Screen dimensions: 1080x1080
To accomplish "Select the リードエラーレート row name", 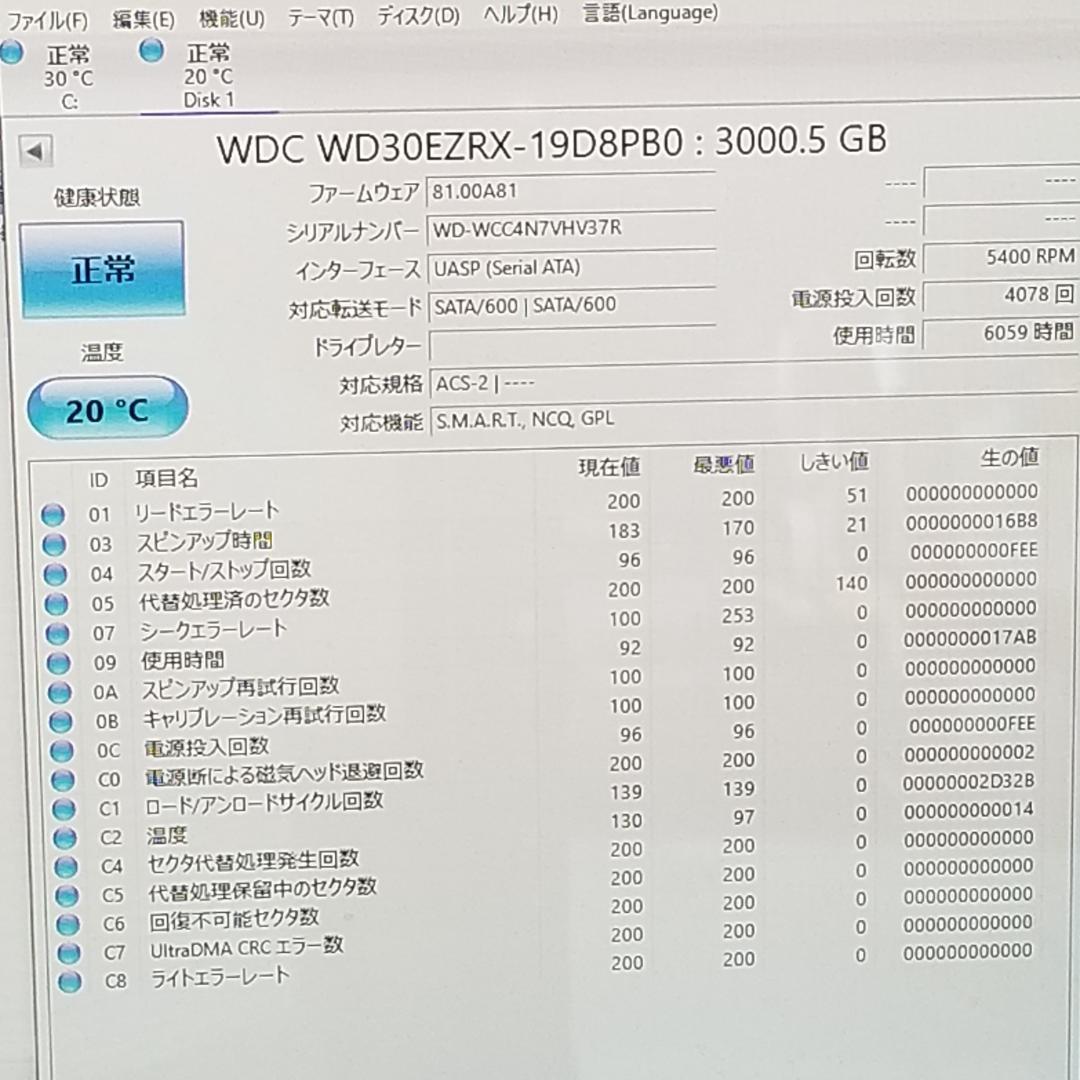I will (x=206, y=511).
